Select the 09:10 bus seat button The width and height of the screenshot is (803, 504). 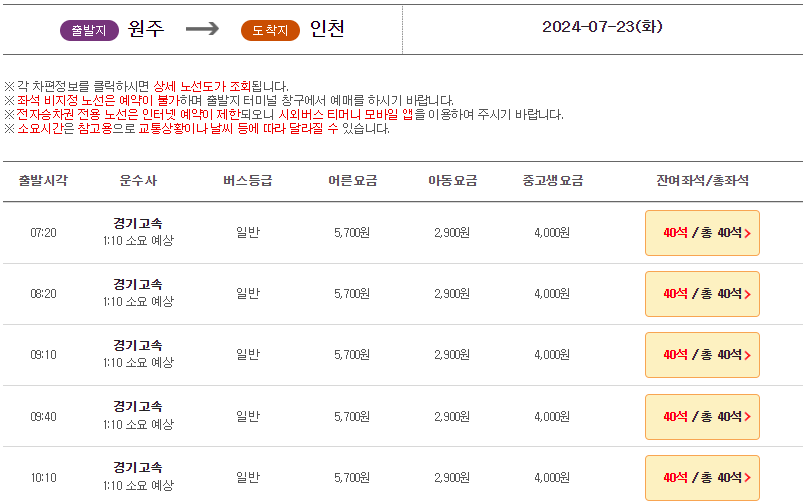click(702, 355)
